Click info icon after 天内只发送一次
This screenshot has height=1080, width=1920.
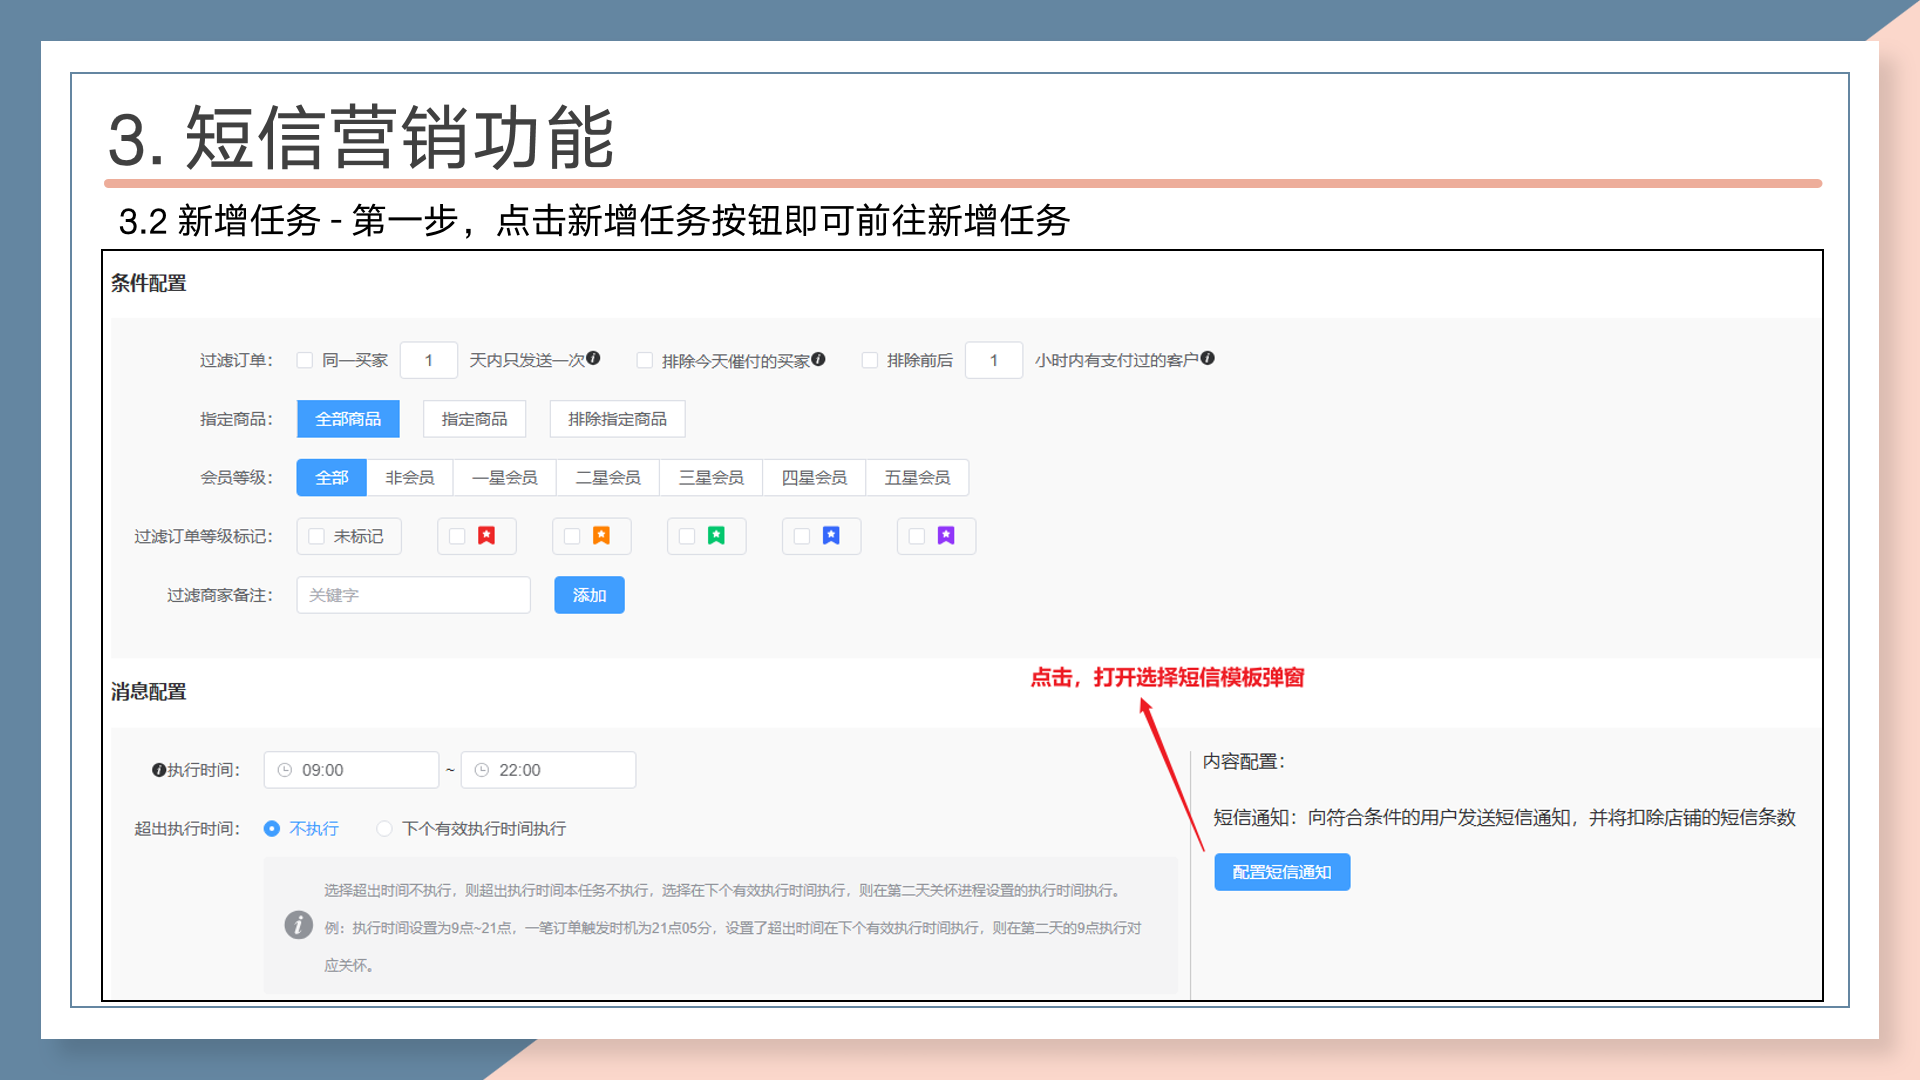pos(593,358)
